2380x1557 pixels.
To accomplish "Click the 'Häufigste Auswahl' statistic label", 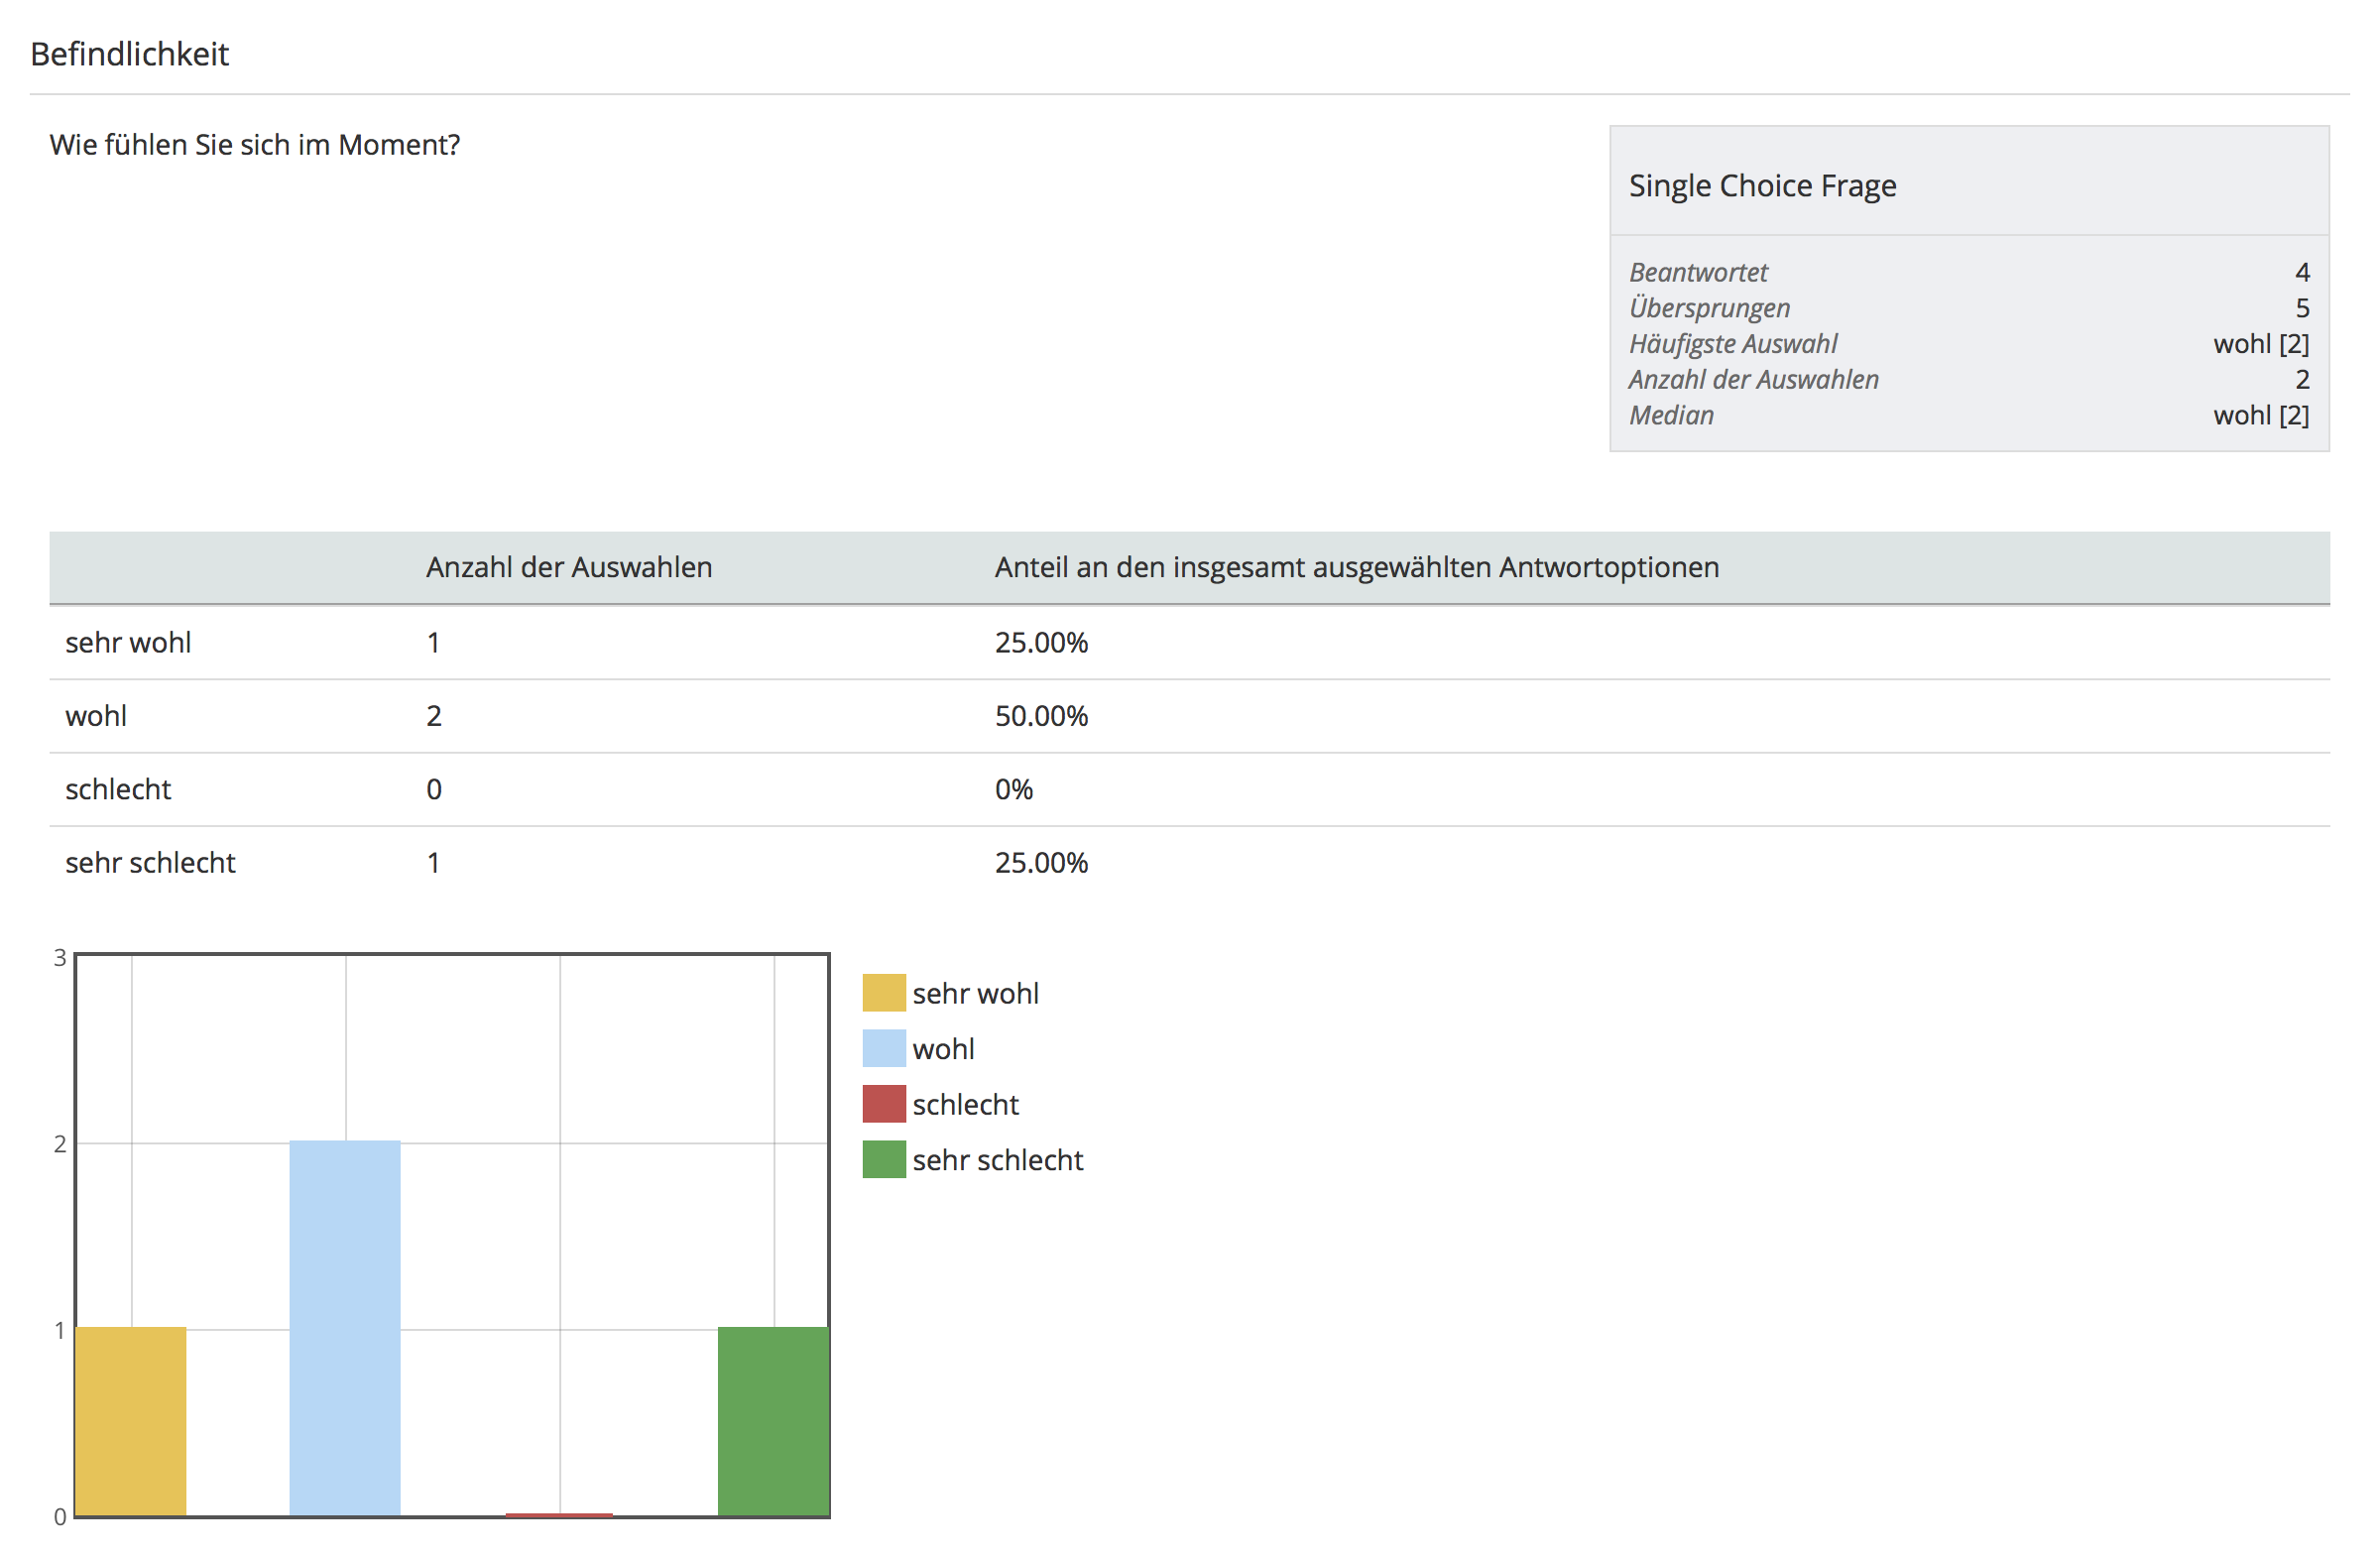I will click(1733, 344).
